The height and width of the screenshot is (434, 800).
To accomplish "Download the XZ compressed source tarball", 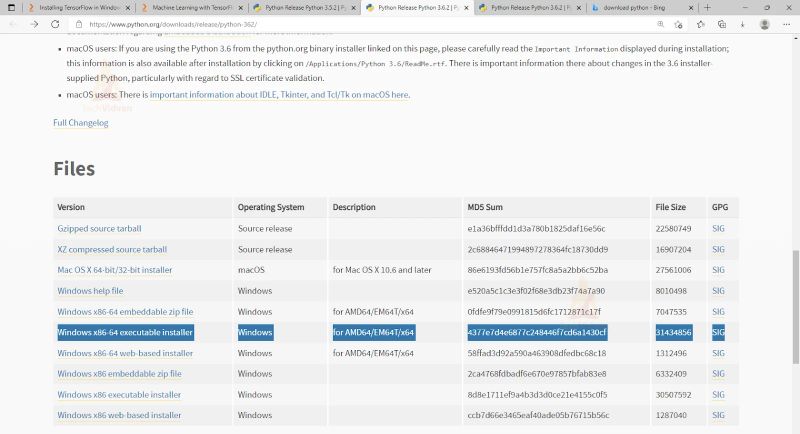I will [112, 249].
